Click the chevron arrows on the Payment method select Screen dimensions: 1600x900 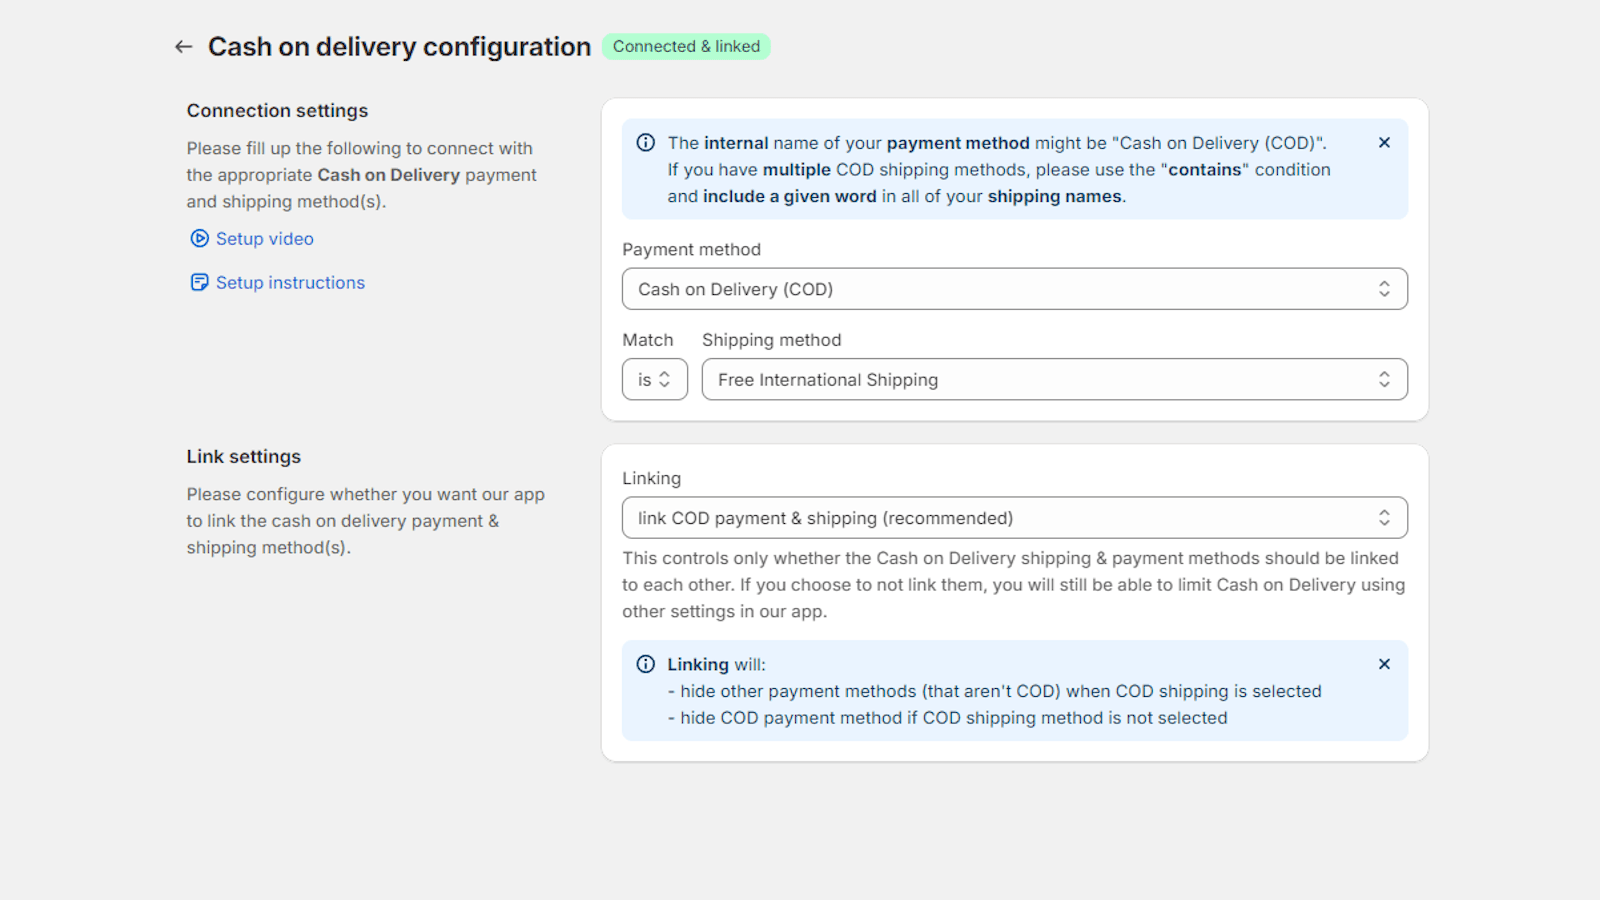[1384, 289]
